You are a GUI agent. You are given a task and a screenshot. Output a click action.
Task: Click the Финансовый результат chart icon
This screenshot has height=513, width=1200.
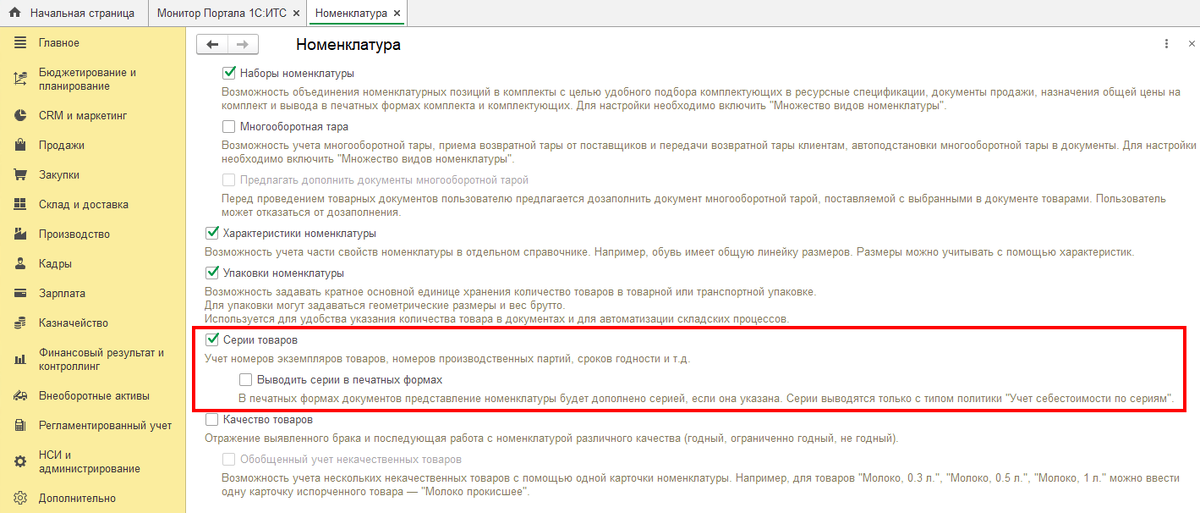(x=19, y=359)
